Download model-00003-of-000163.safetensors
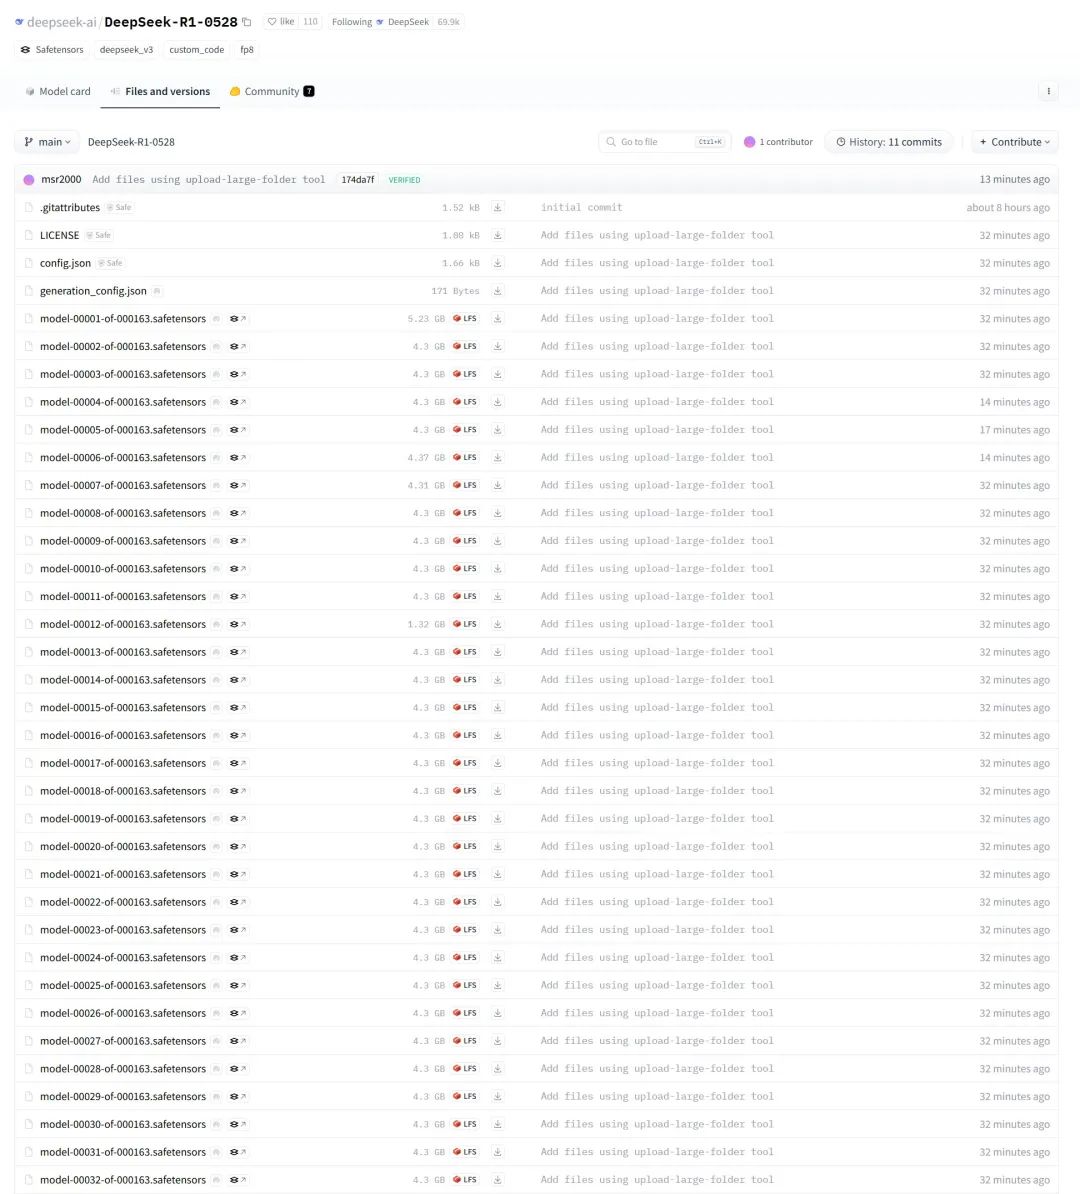This screenshot has width=1080, height=1194. click(x=497, y=374)
